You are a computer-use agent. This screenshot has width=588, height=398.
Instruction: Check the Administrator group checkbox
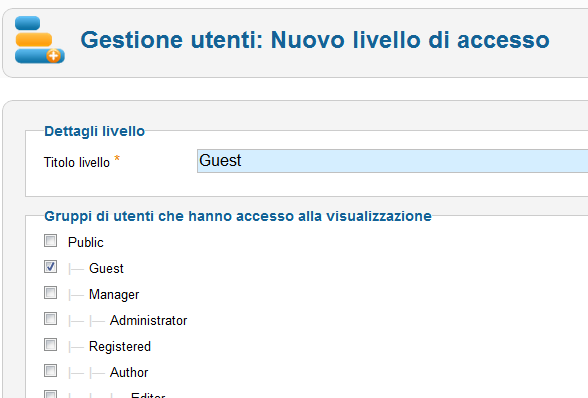click(x=51, y=319)
